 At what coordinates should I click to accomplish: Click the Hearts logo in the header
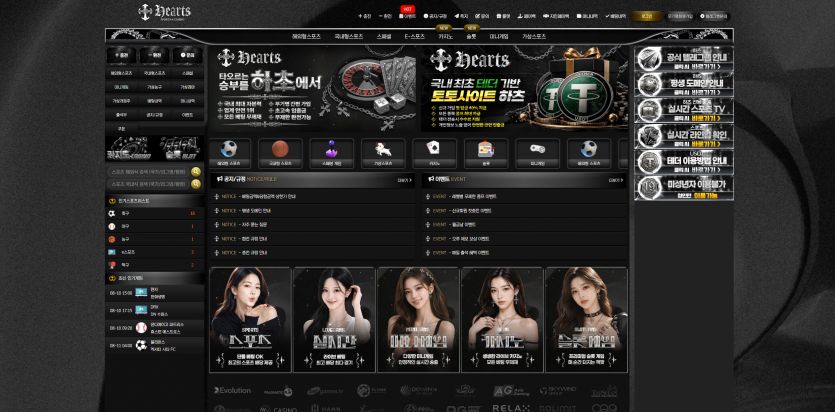pos(164,12)
